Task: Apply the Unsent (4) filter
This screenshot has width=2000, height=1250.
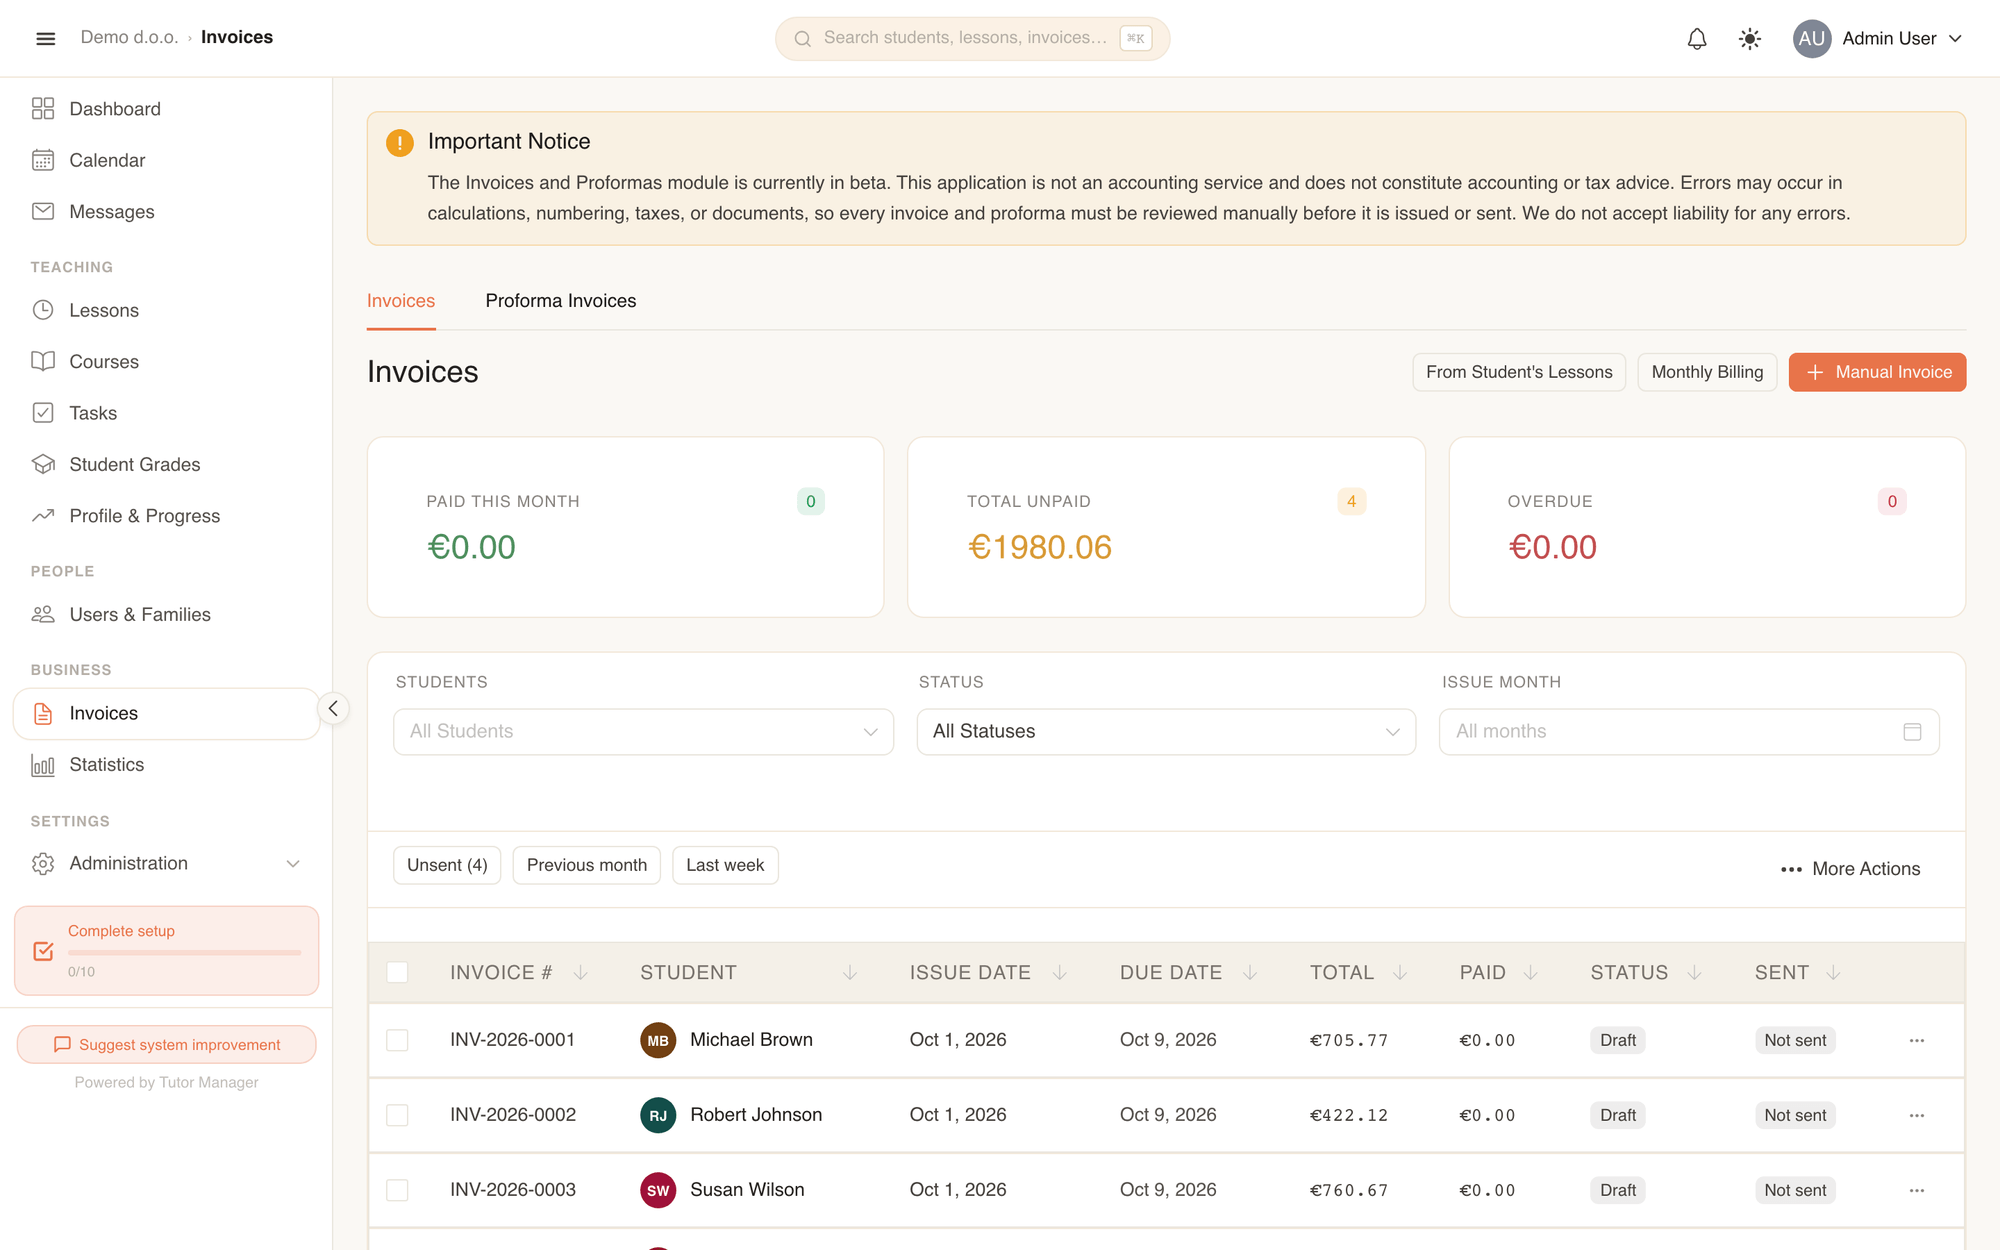Action: click(447, 865)
